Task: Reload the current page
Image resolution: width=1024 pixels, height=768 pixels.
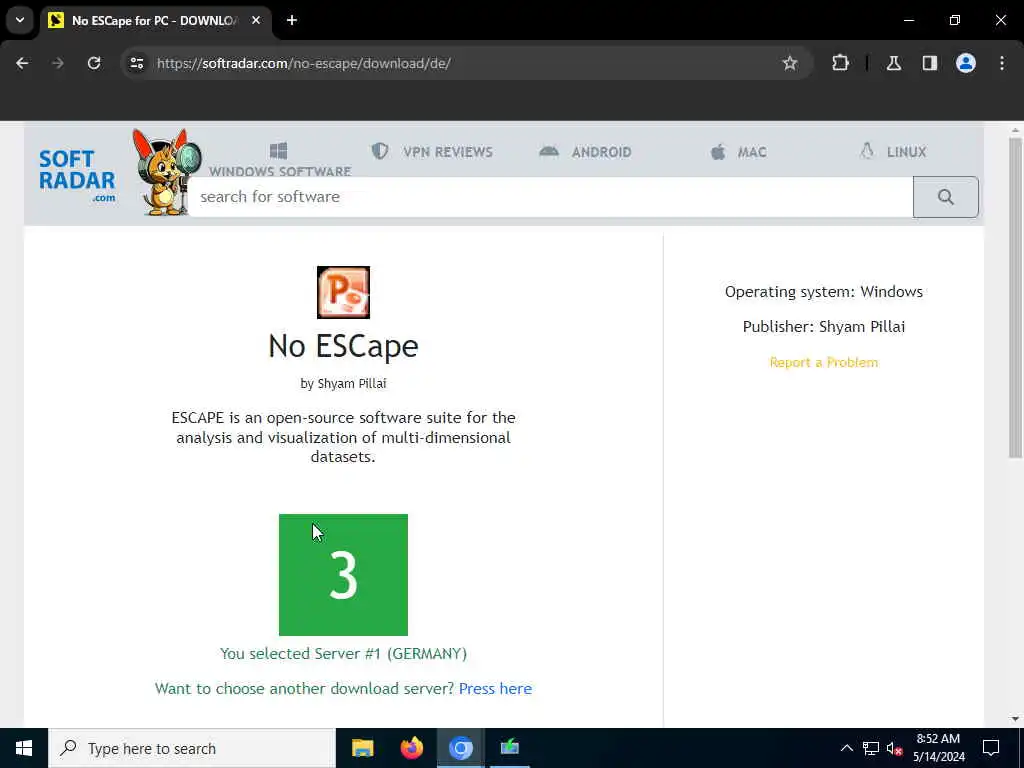Action: tap(94, 63)
